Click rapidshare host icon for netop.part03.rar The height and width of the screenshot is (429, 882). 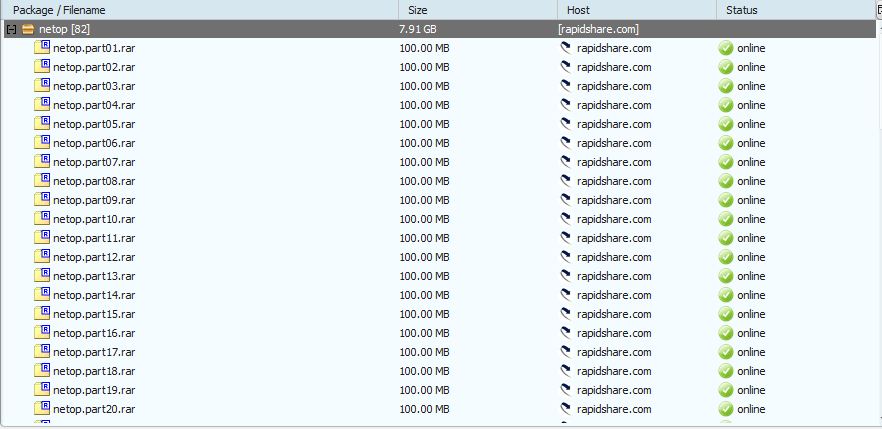click(x=566, y=86)
